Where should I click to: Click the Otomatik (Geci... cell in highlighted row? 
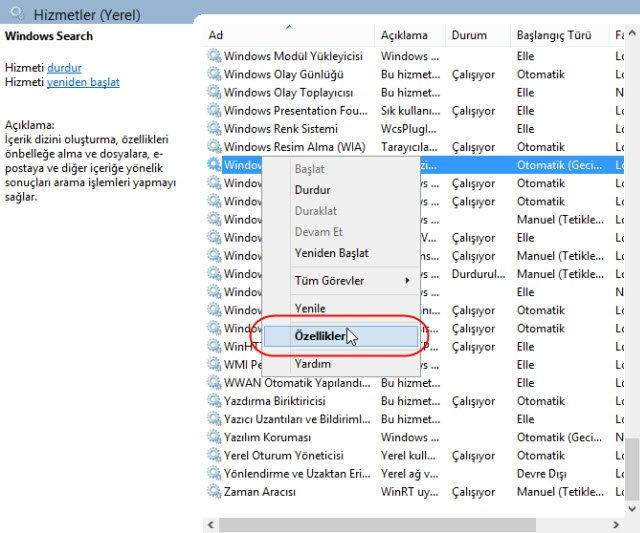tap(559, 165)
